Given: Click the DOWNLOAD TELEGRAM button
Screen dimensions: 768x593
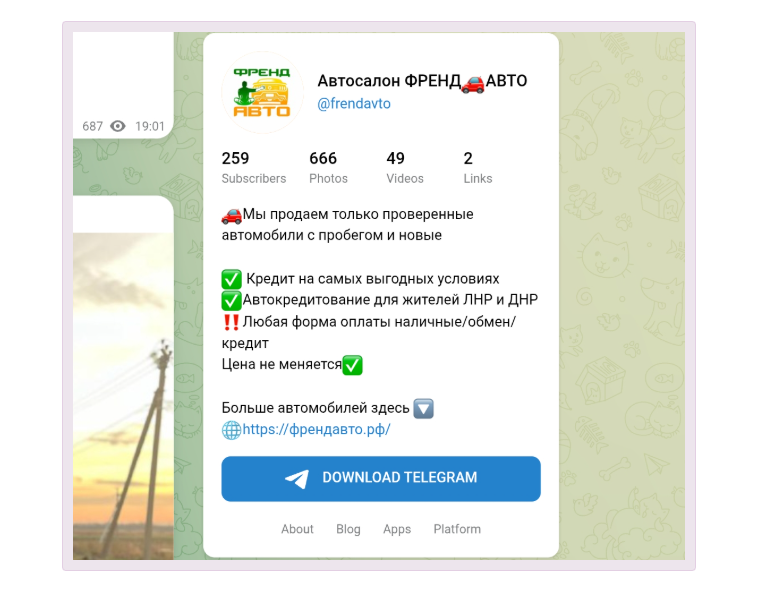Looking at the screenshot, I should point(381,478).
